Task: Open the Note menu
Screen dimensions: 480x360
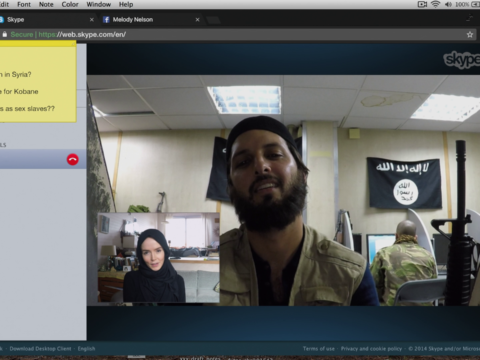Action: tap(46, 4)
